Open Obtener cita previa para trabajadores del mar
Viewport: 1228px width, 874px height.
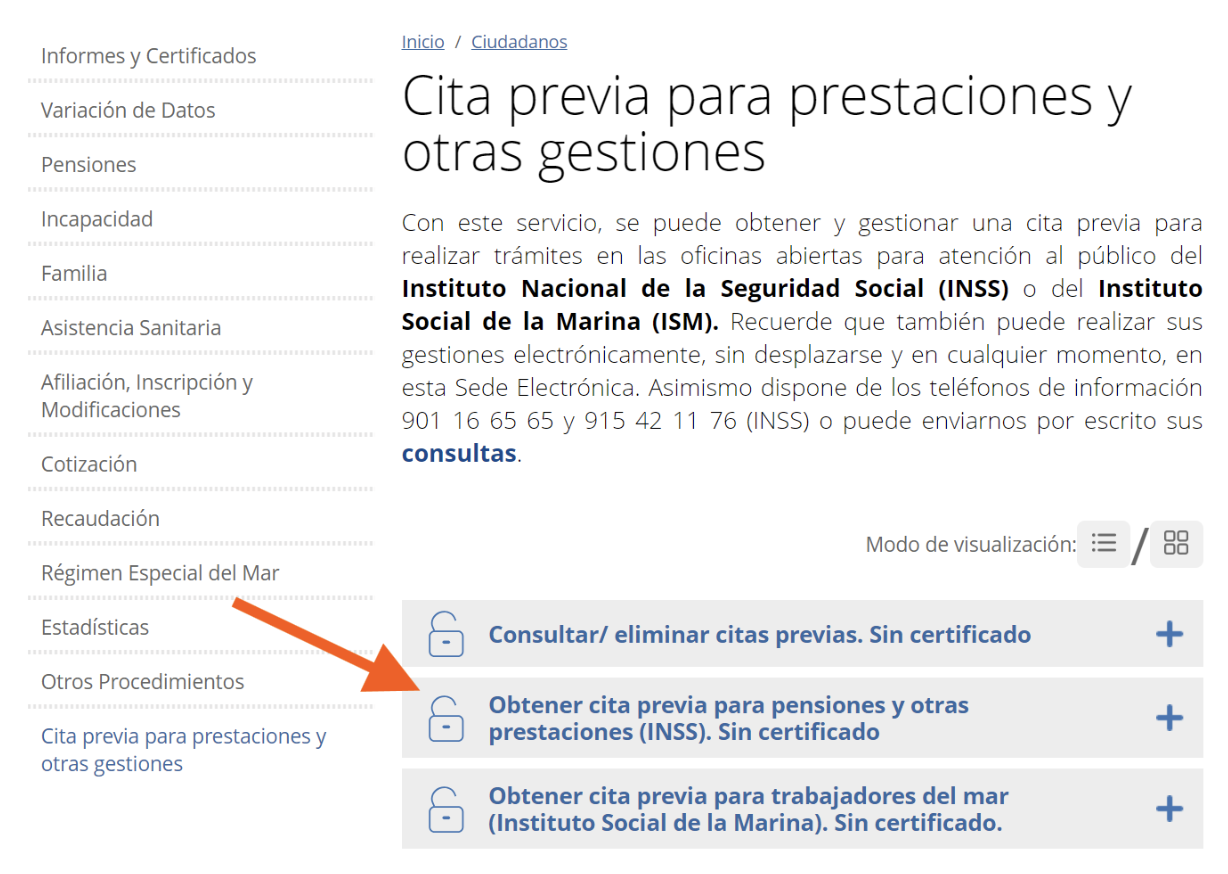[748, 809]
